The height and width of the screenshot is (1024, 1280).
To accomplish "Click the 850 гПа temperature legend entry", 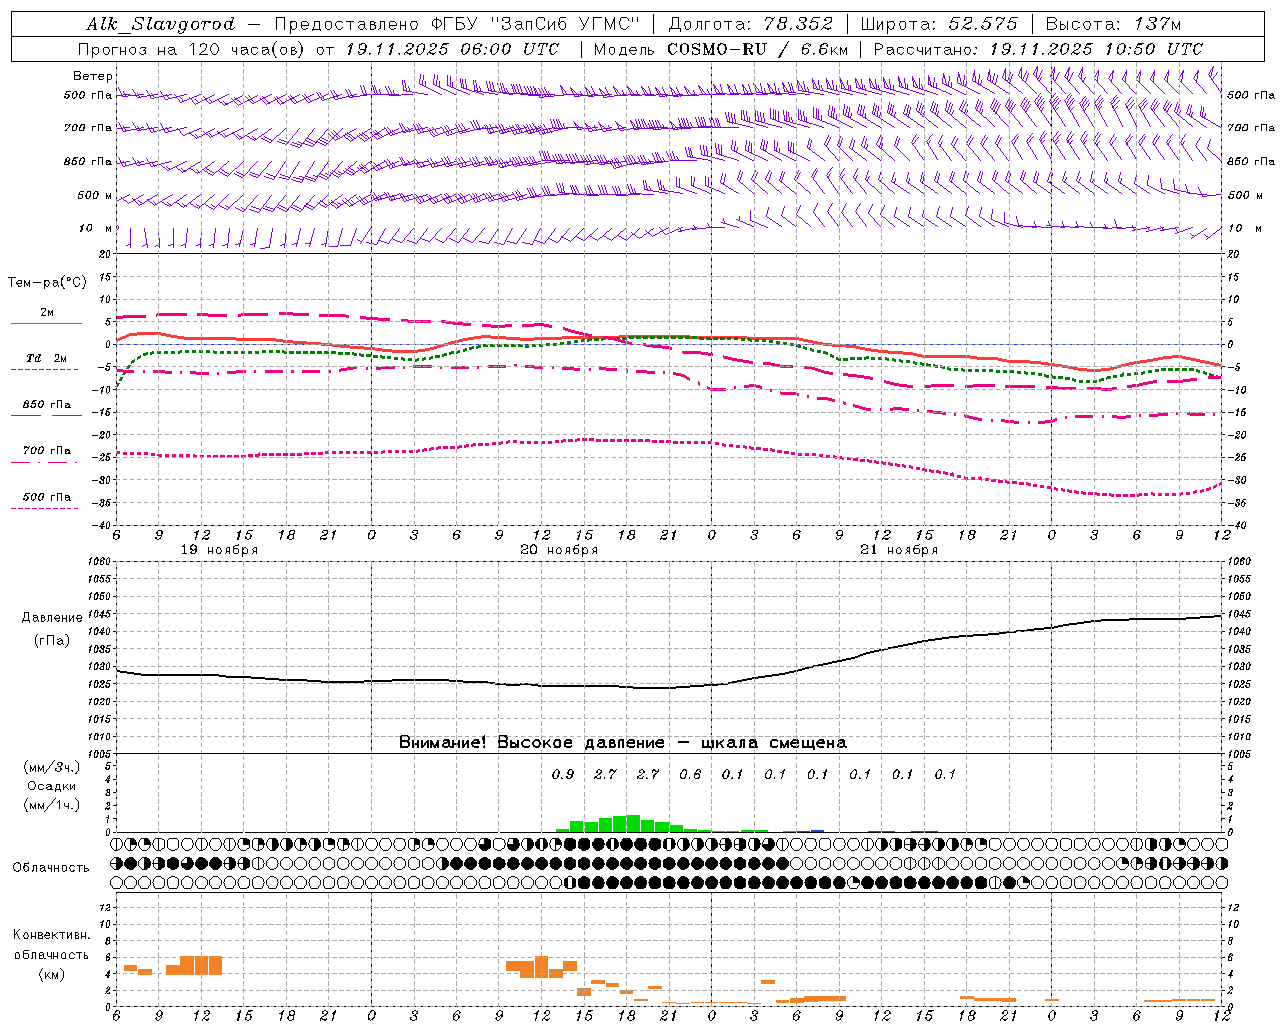I will pyautogui.click(x=47, y=405).
